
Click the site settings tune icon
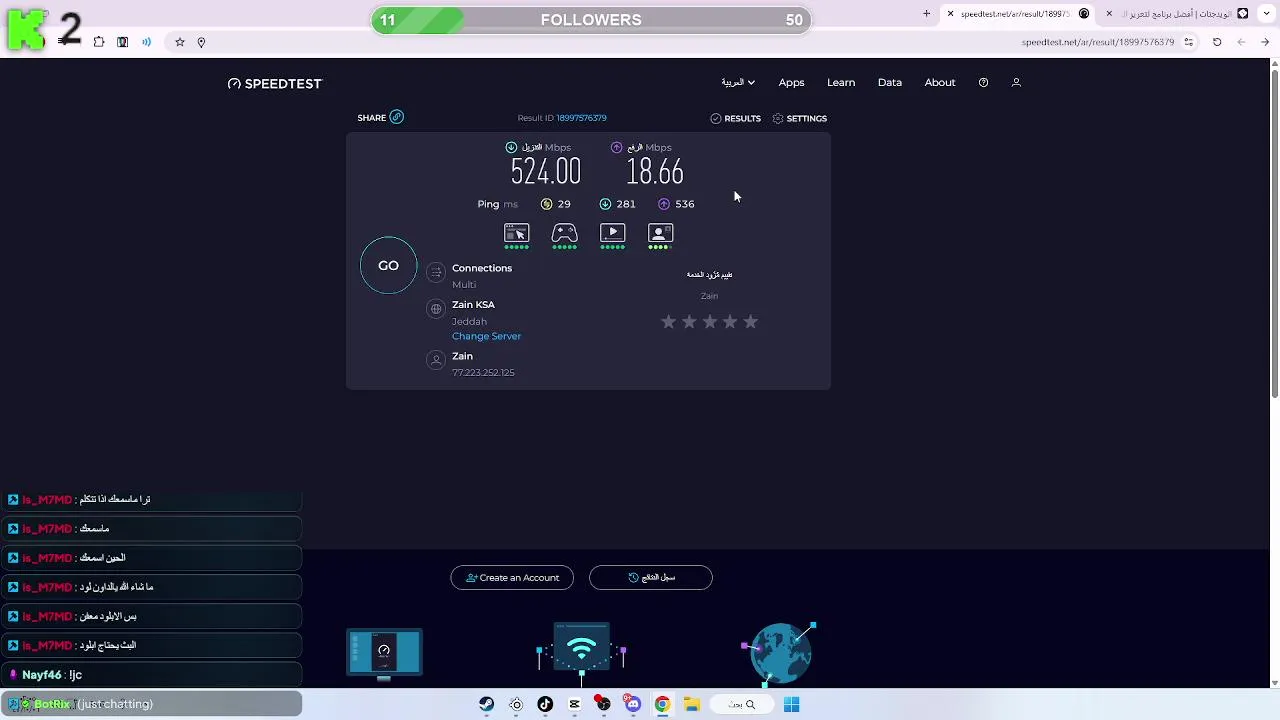coord(1188,42)
